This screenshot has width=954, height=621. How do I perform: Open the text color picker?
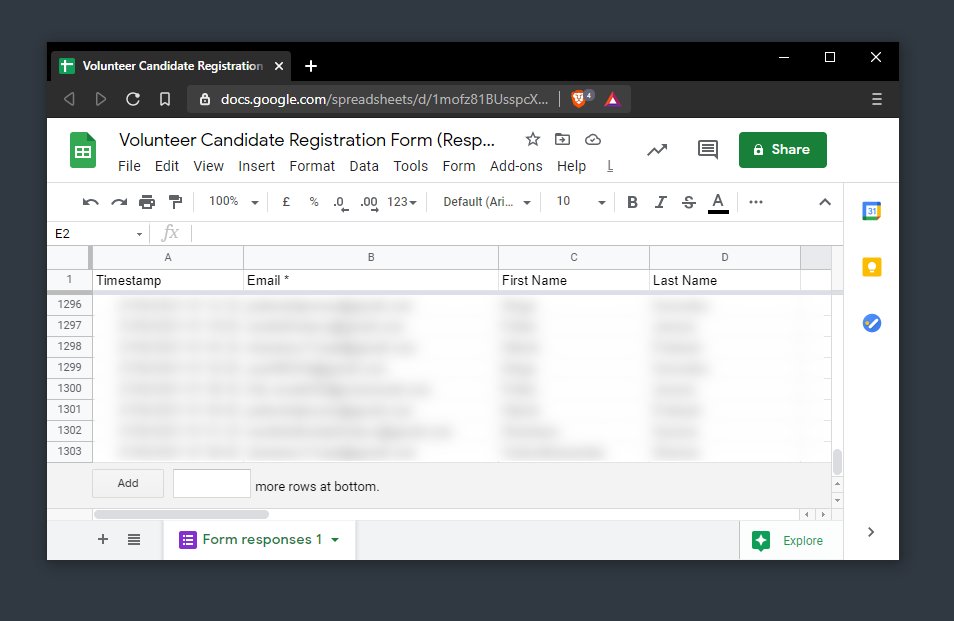point(718,203)
